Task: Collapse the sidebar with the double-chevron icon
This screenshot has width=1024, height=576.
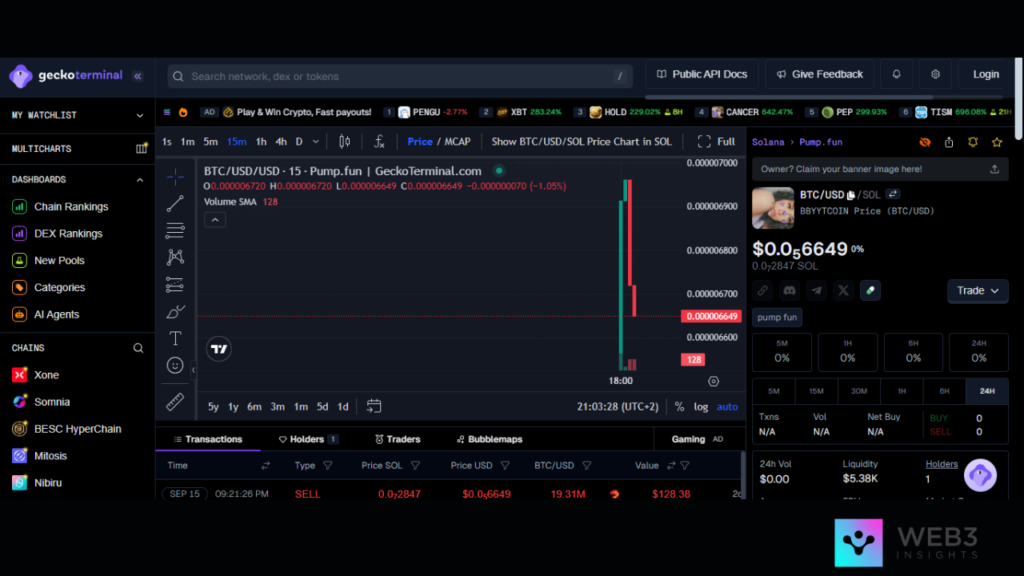Action: [x=138, y=76]
